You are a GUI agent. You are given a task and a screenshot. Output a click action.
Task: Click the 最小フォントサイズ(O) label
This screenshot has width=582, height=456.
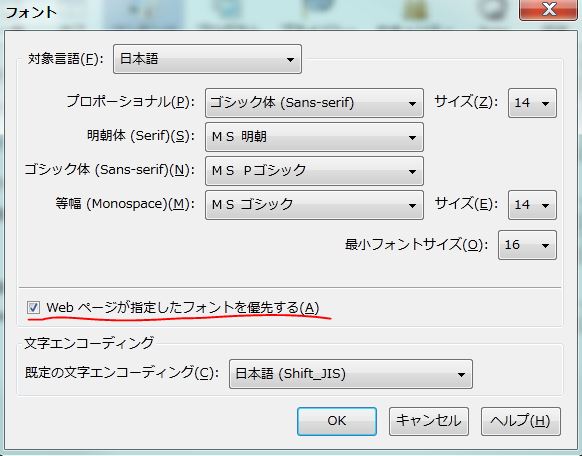(416, 245)
